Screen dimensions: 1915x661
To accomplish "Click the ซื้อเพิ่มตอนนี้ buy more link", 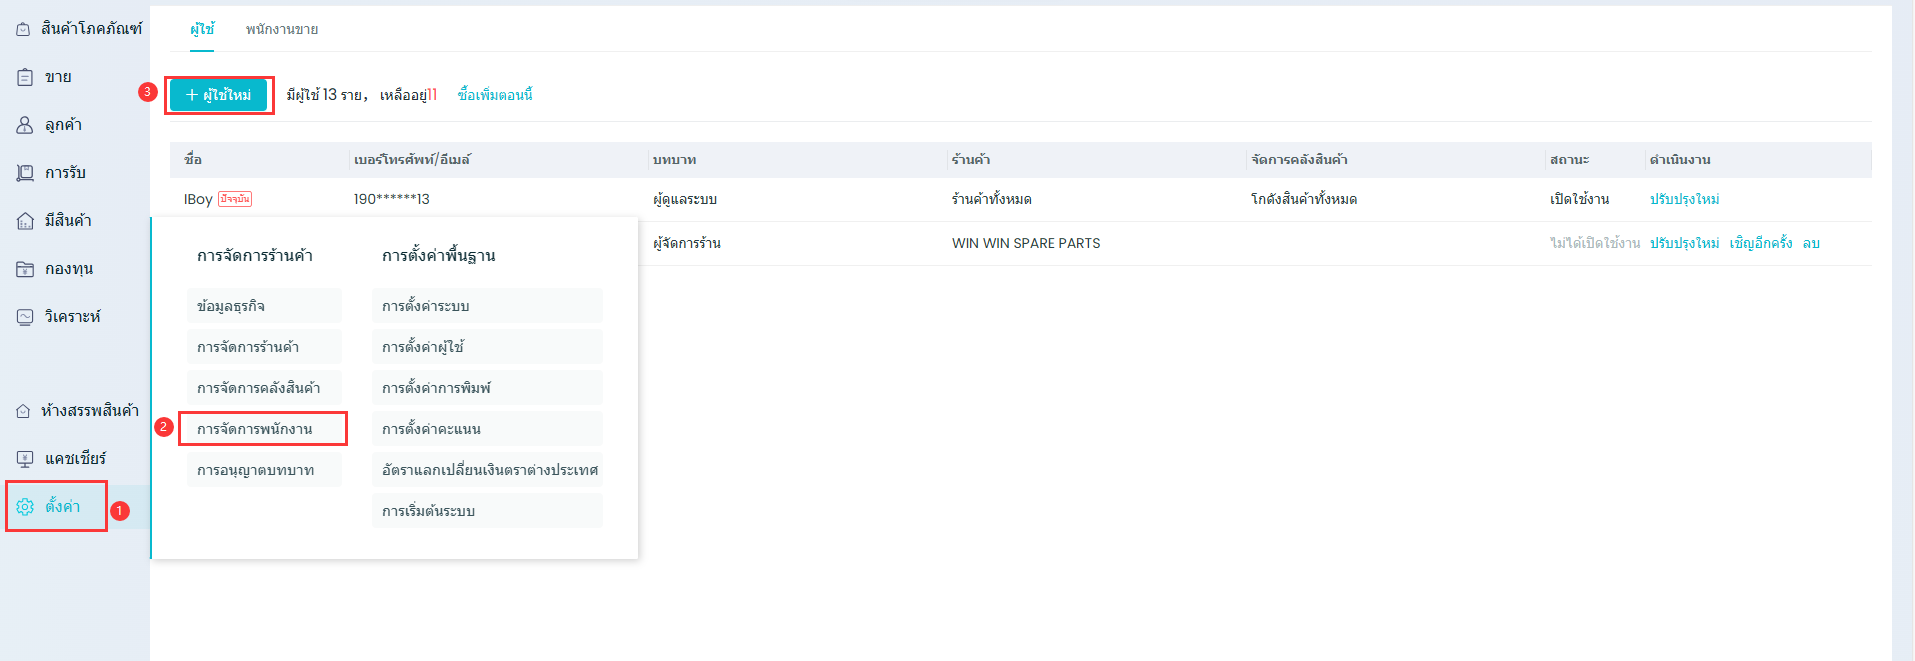I will click(495, 95).
